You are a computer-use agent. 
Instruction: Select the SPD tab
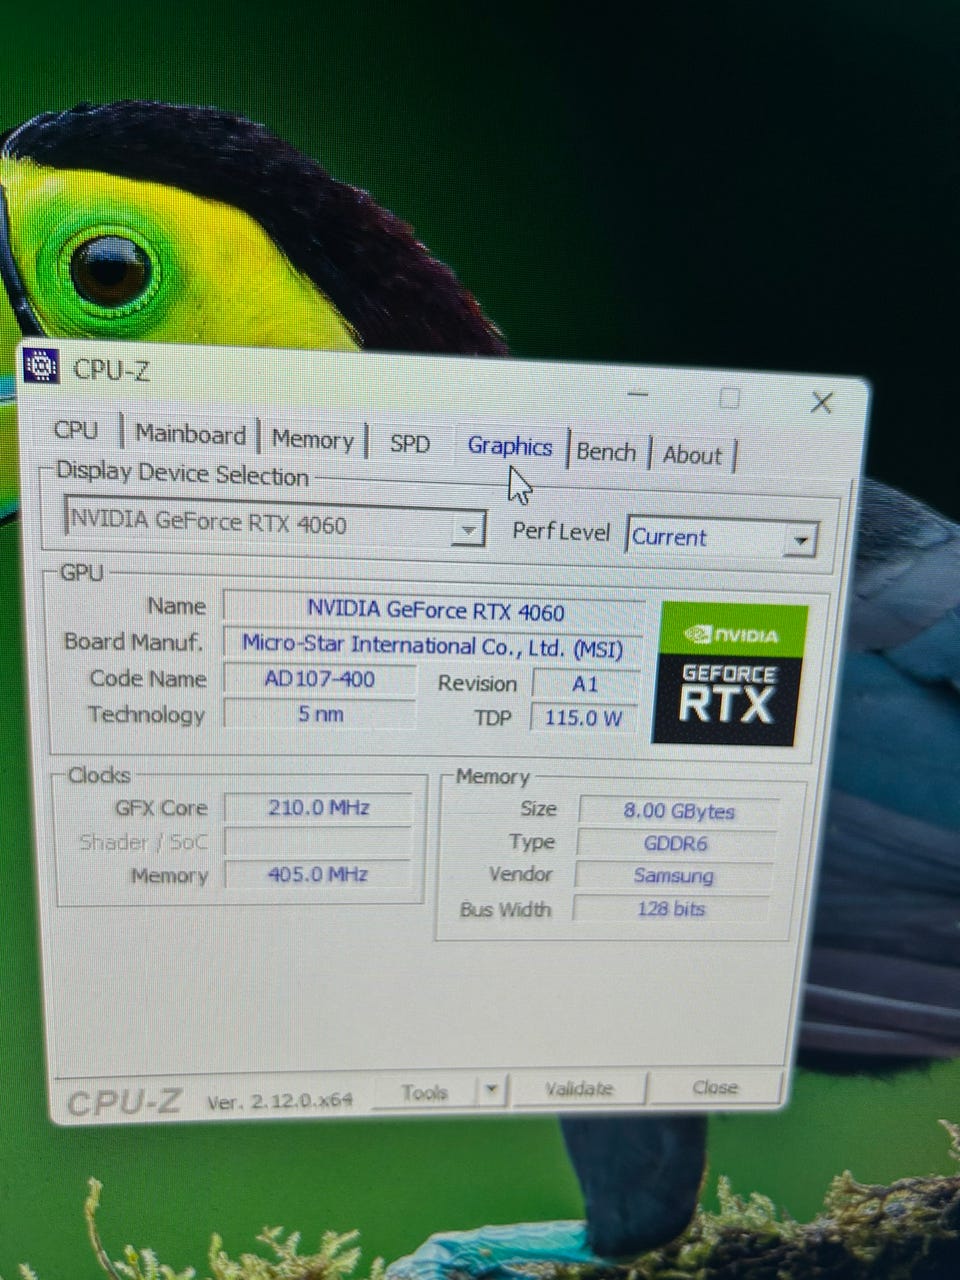(x=410, y=444)
